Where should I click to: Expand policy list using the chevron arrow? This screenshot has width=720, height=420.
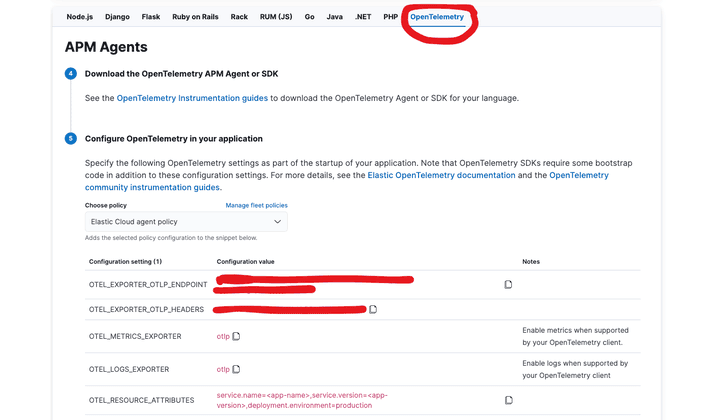point(277,221)
